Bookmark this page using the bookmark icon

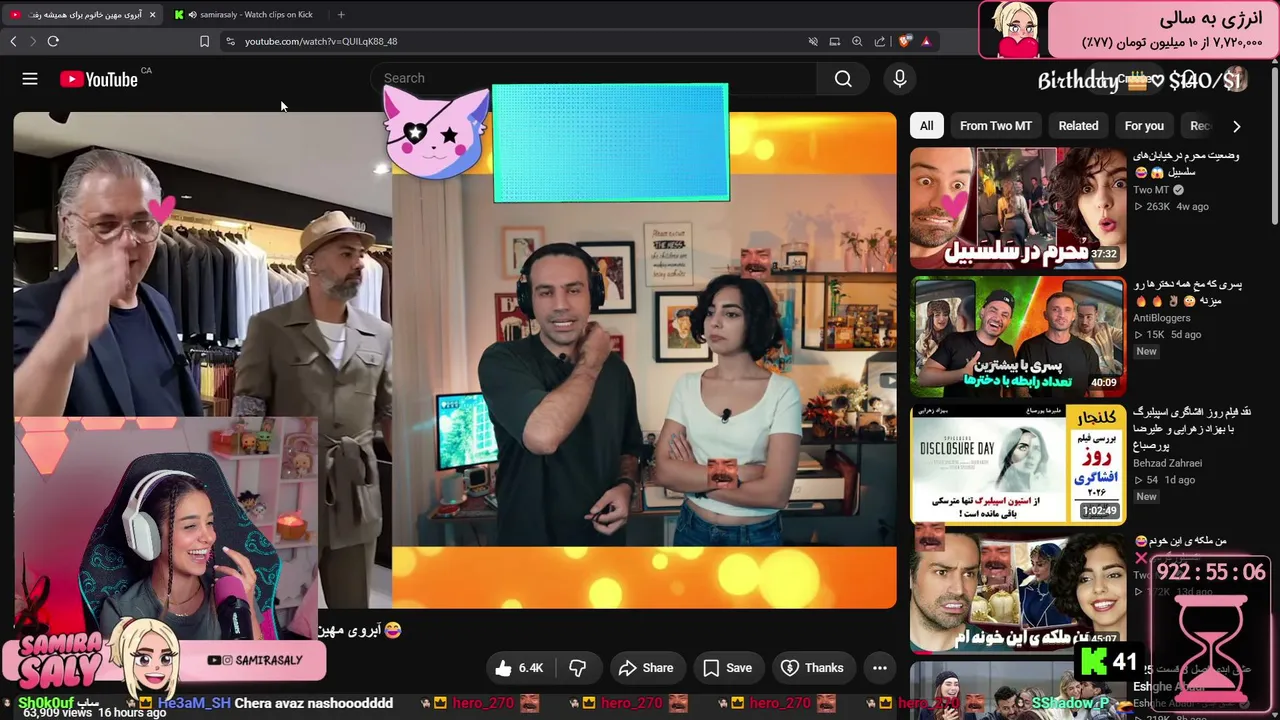click(x=204, y=41)
